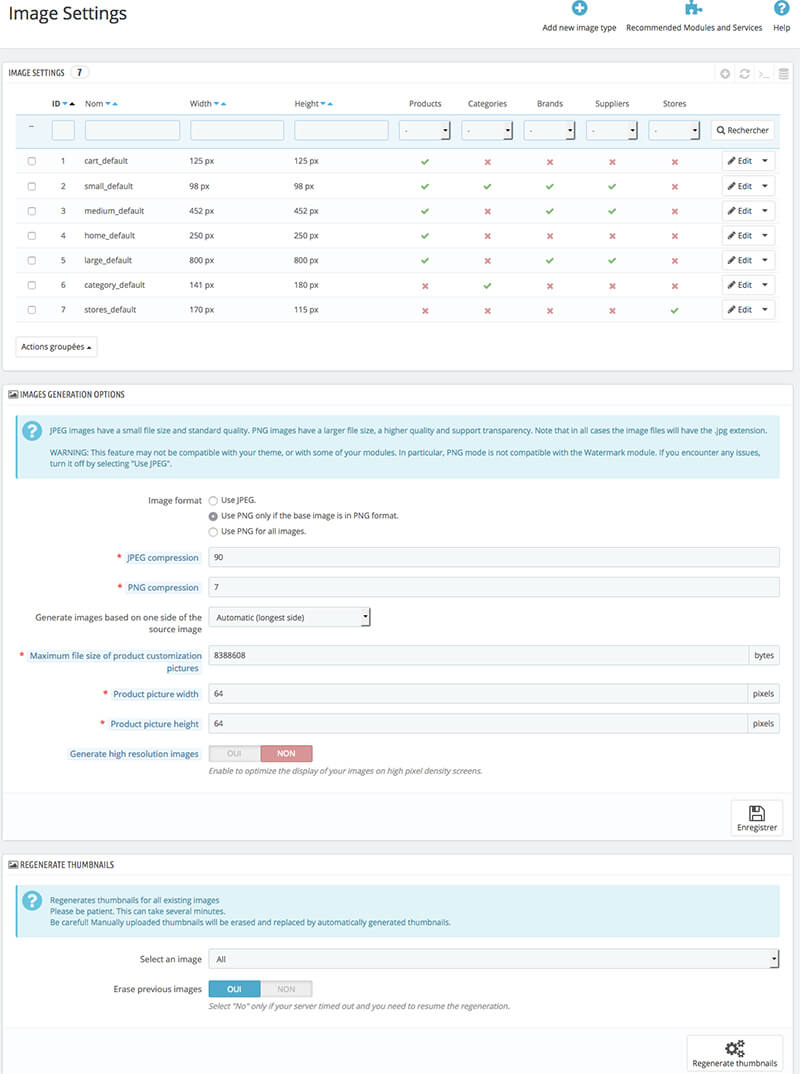Click the Categories red cross for cart_default
The height and width of the screenshot is (1074, 800).
tap(488, 162)
